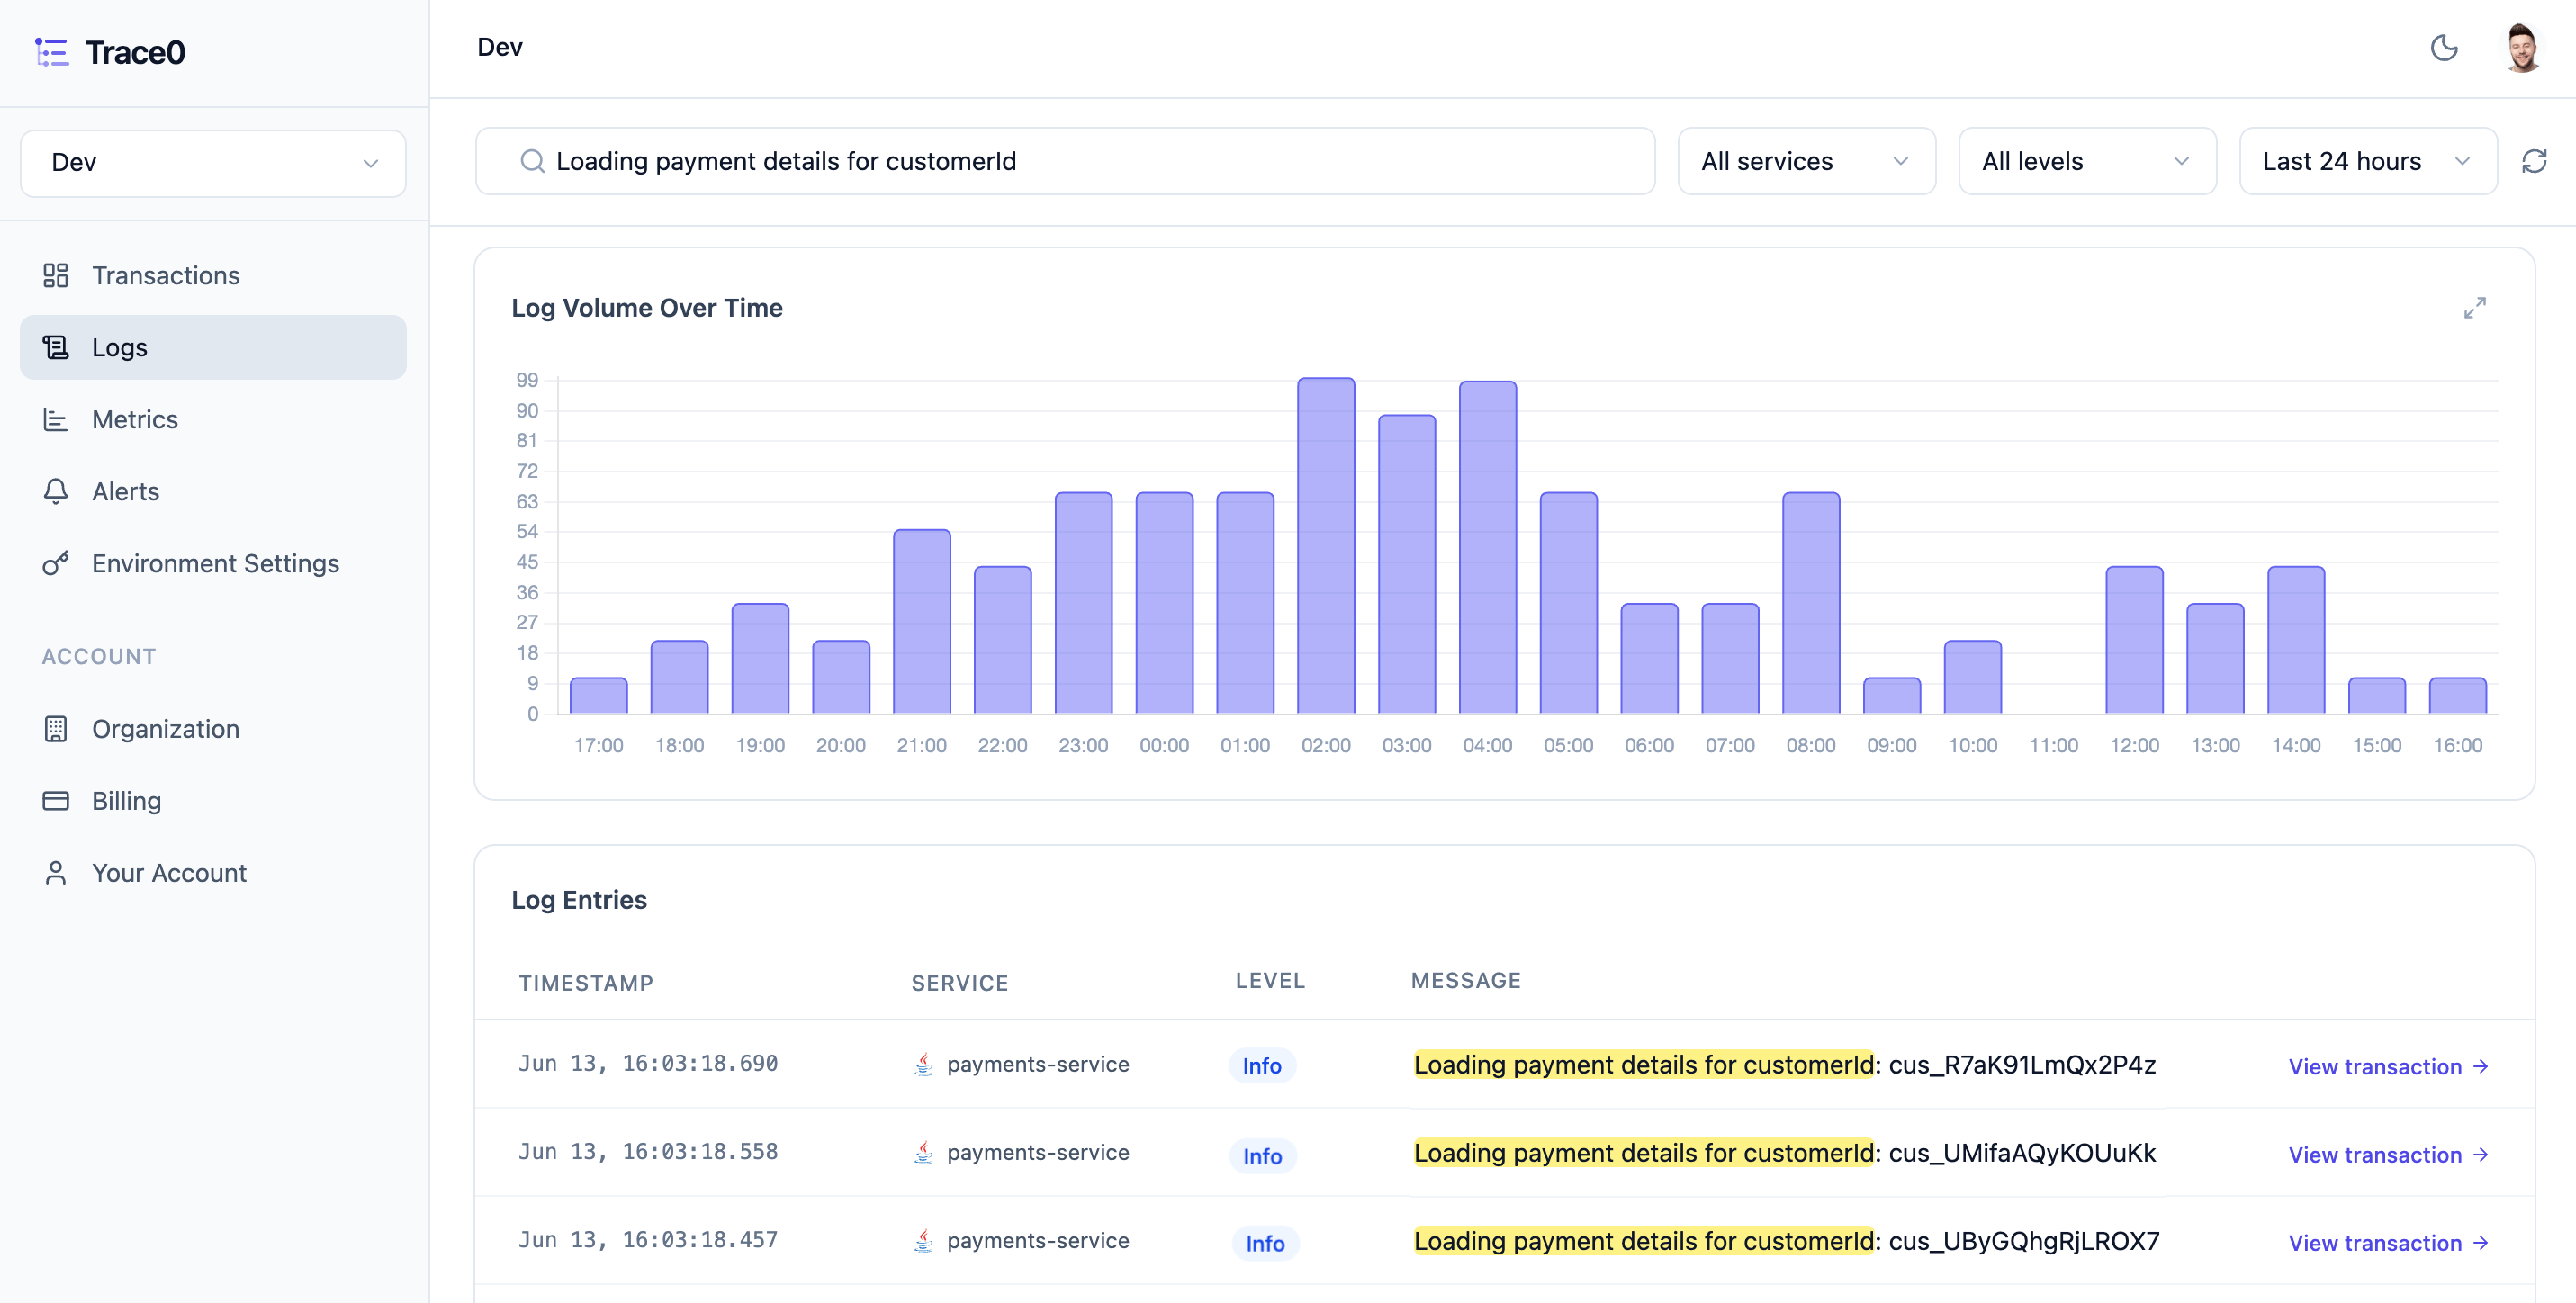
Task: Click Java icon in the 16:03:18.457 row
Action: pyautogui.click(x=924, y=1240)
